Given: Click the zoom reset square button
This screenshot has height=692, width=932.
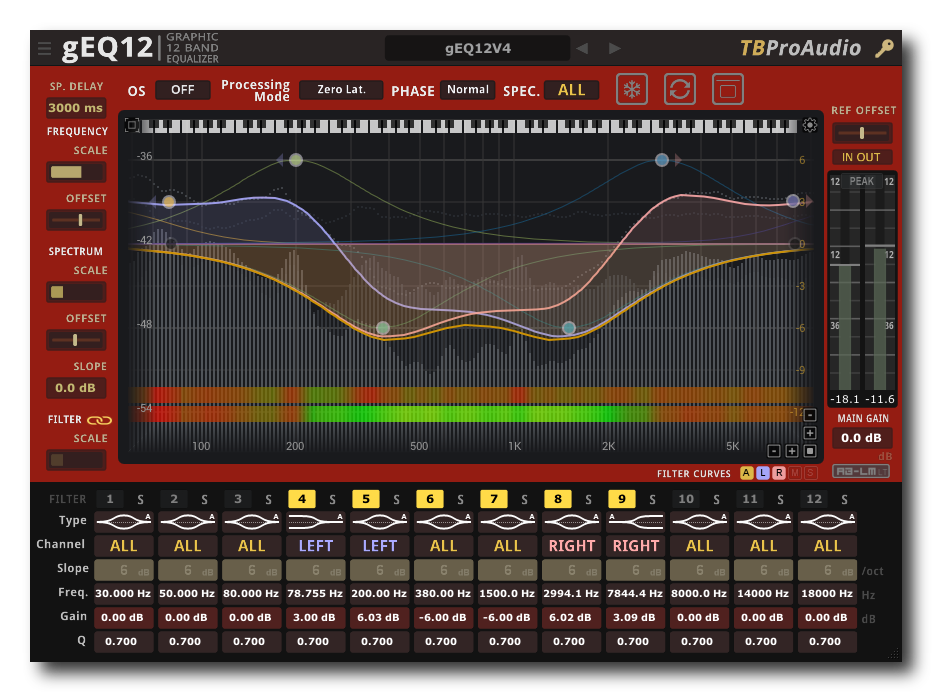Looking at the screenshot, I should coord(810,451).
